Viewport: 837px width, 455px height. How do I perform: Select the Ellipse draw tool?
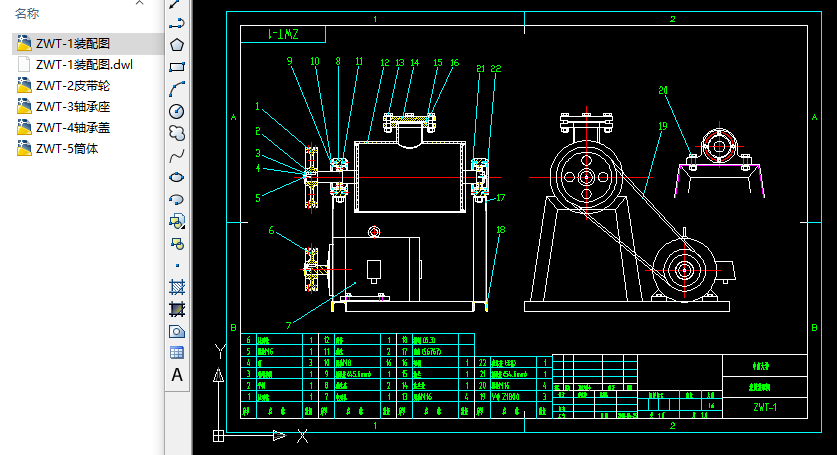pos(177,177)
